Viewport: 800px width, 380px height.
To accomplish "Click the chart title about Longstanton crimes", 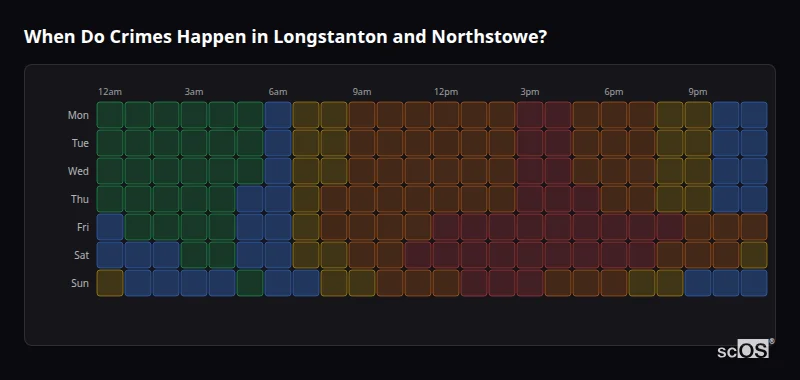I will click(x=285, y=37).
